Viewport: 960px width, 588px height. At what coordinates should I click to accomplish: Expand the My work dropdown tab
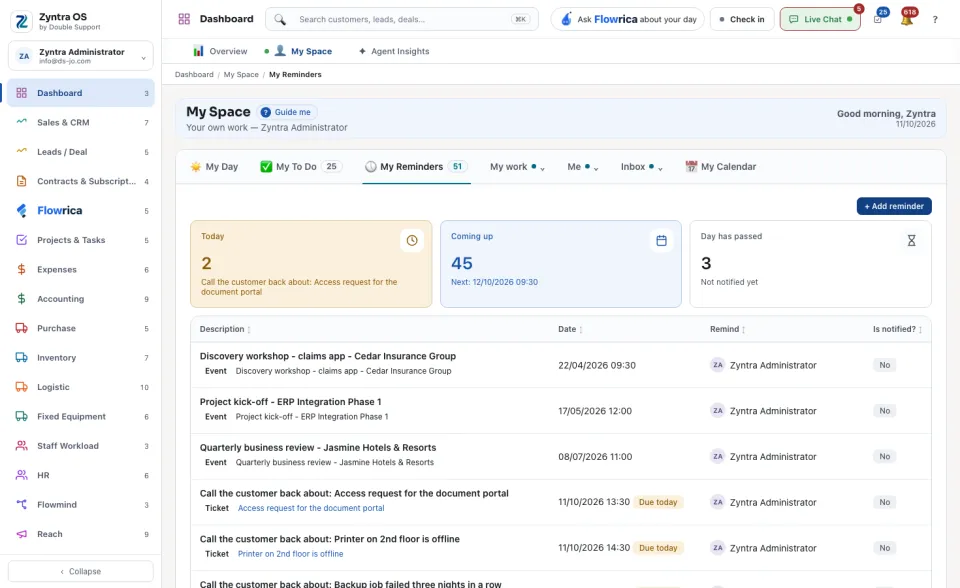coord(517,167)
